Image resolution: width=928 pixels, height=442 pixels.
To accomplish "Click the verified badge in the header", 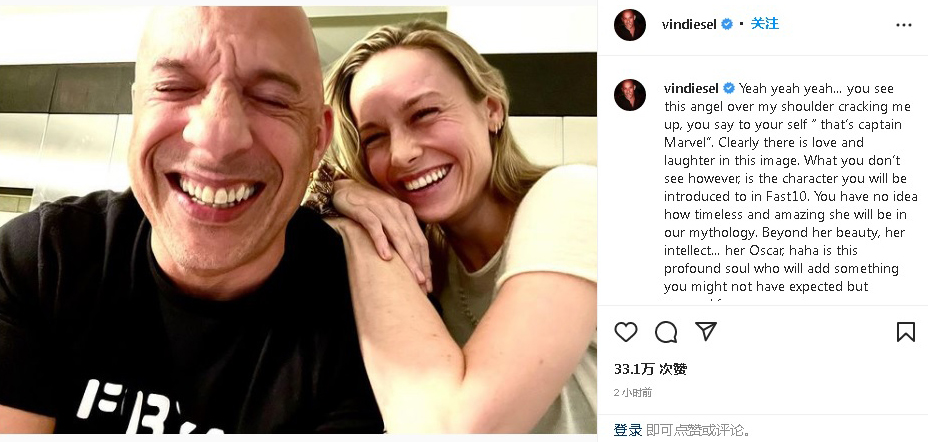I will [x=727, y=24].
